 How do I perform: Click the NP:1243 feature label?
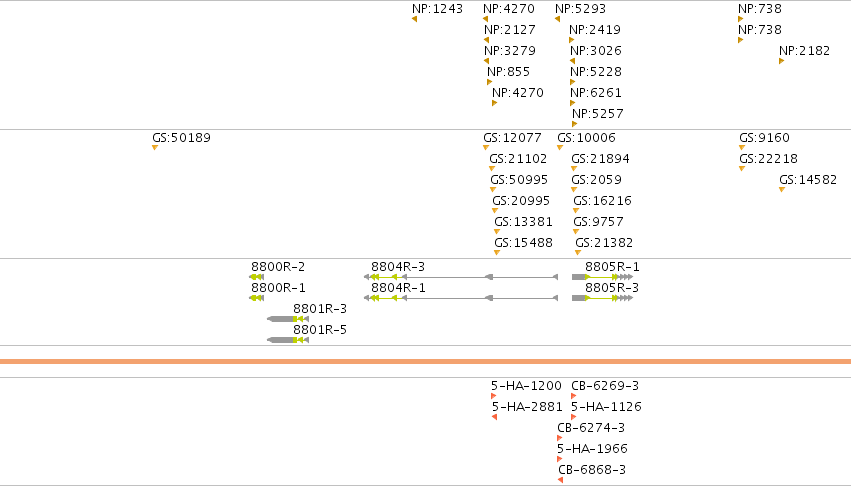437,9
